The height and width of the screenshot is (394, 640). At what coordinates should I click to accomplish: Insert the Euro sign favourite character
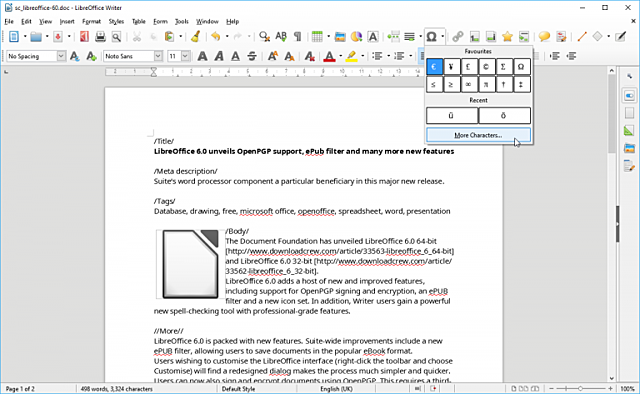[x=434, y=67]
